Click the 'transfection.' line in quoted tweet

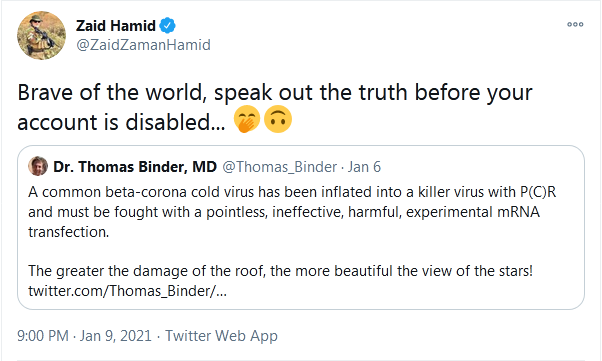tap(69, 232)
